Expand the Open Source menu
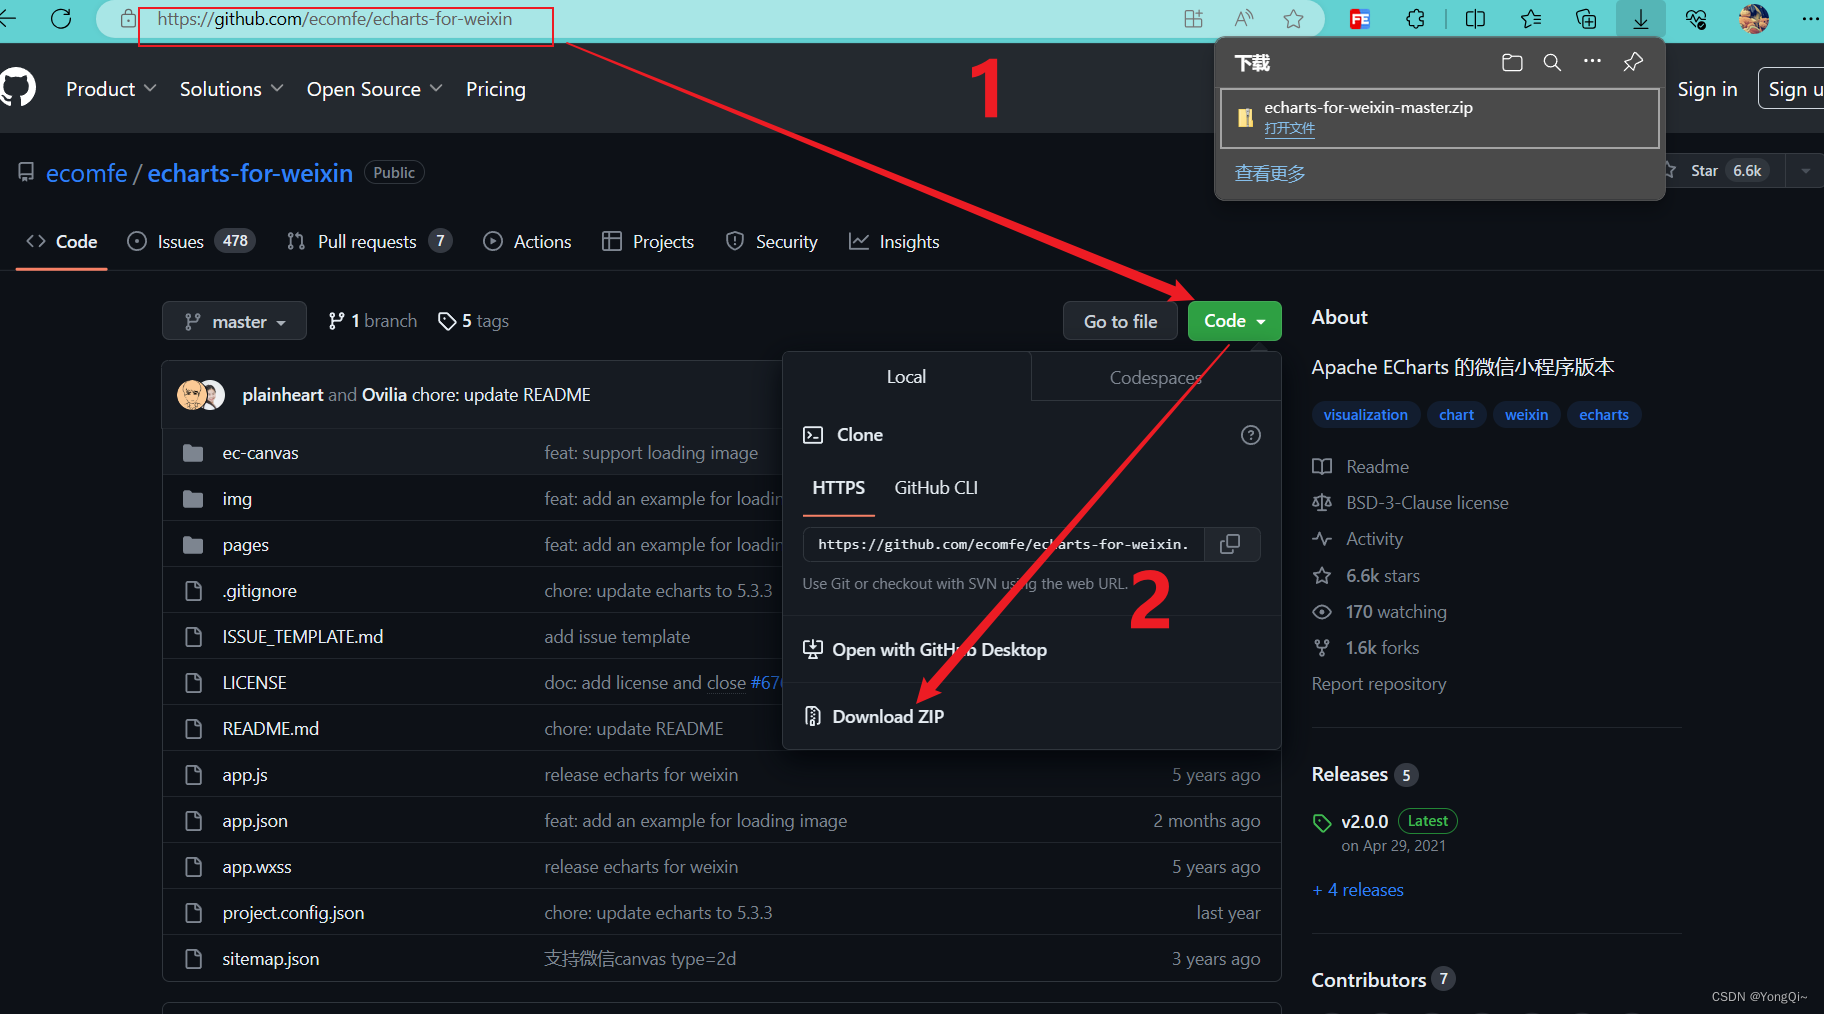Viewport: 1824px width, 1014px height. point(374,89)
